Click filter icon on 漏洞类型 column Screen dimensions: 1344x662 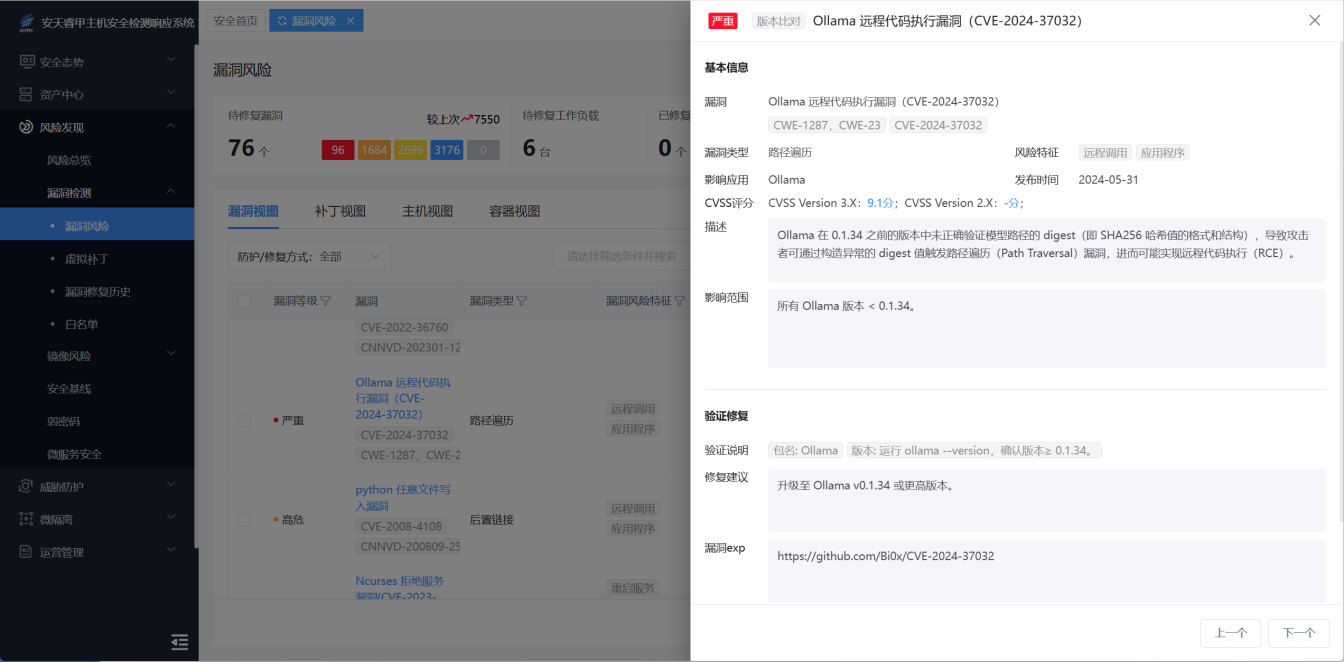[x=522, y=301]
